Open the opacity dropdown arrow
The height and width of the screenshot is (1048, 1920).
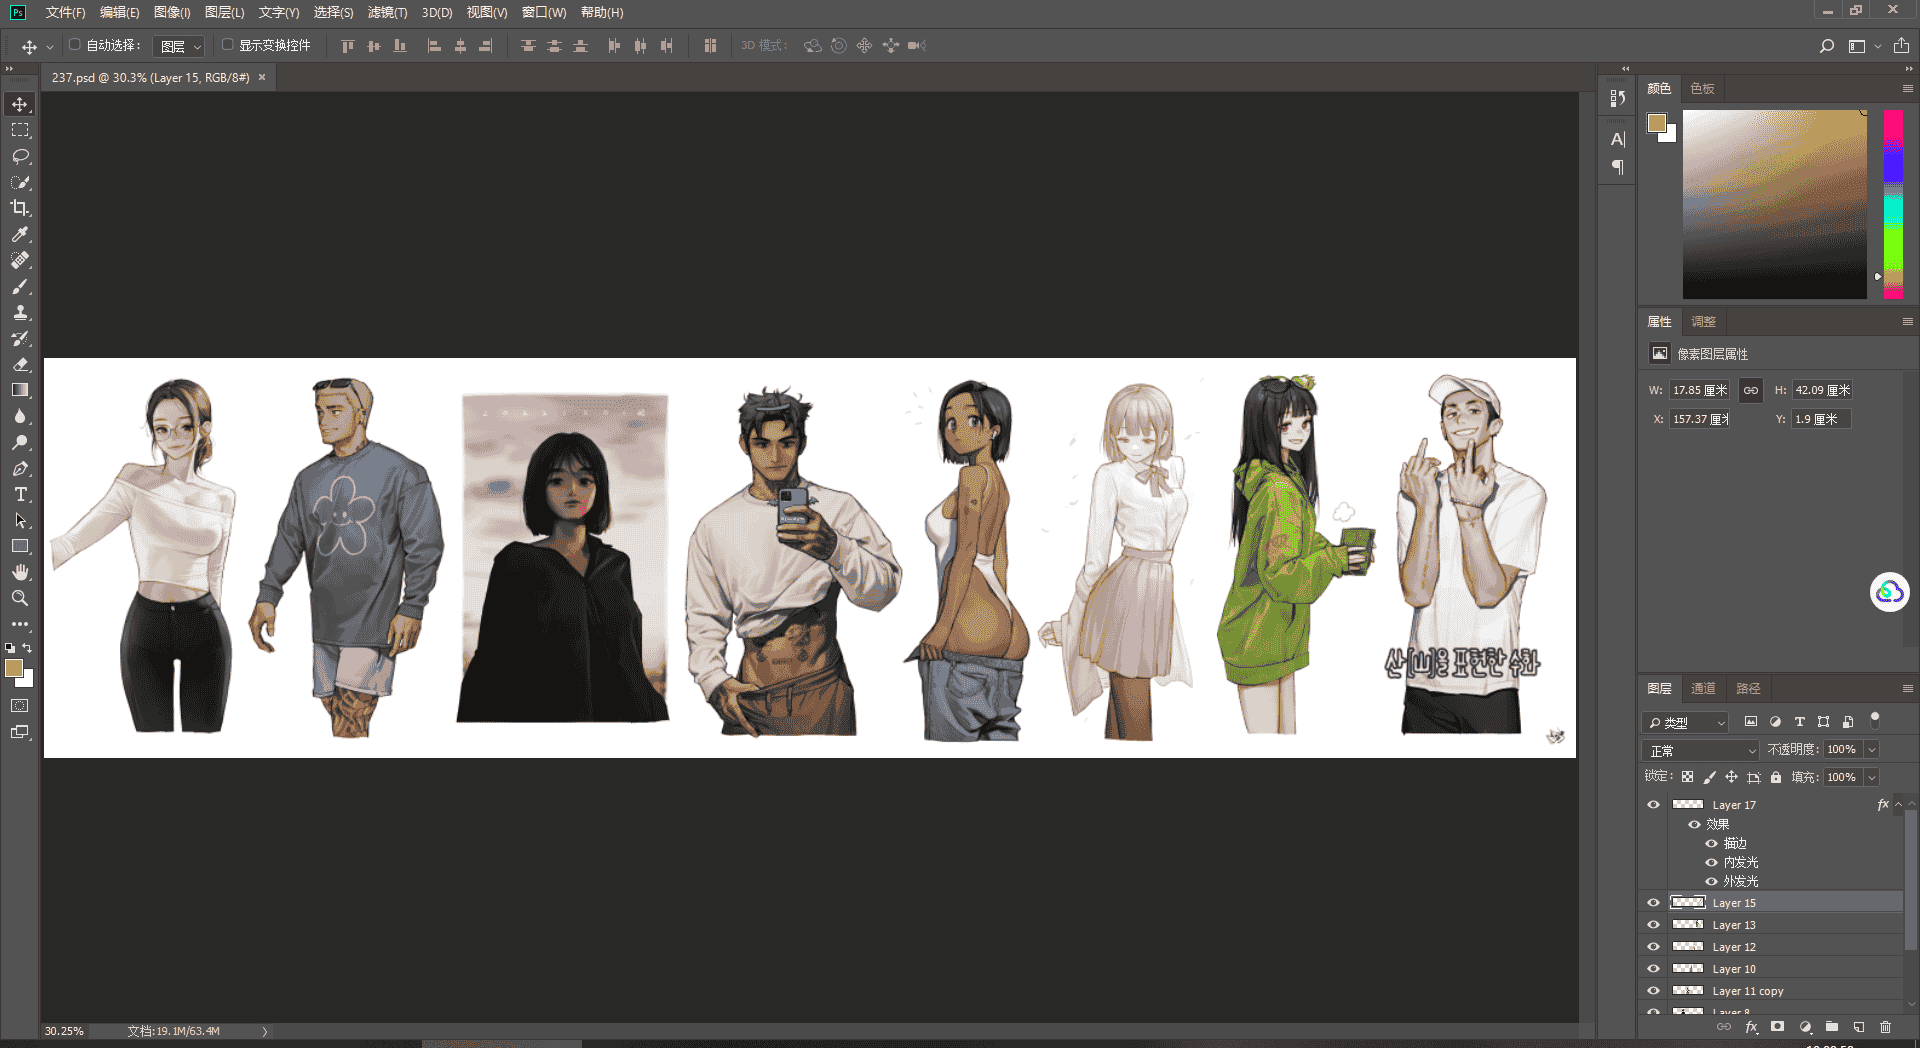click(1872, 750)
